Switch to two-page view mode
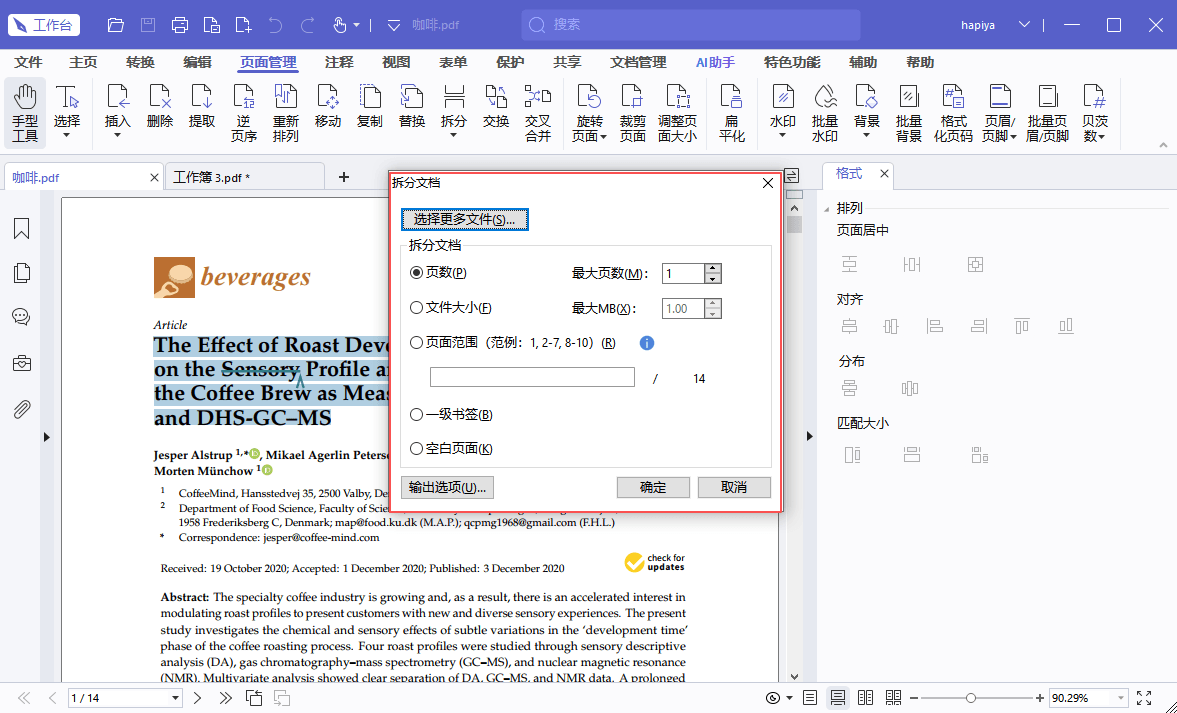This screenshot has height=713, width=1177. (x=865, y=698)
